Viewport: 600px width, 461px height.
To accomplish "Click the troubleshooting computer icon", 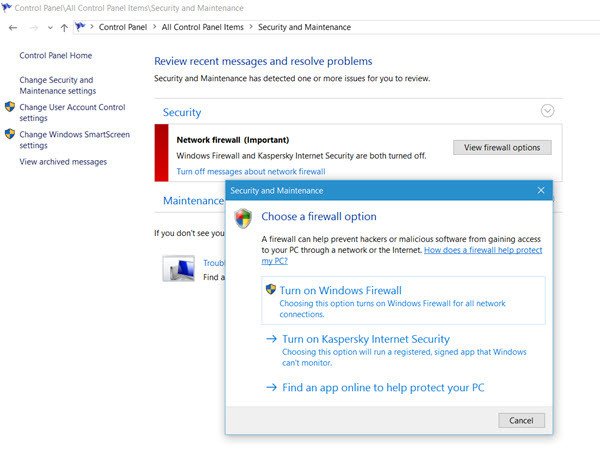I will [x=180, y=268].
